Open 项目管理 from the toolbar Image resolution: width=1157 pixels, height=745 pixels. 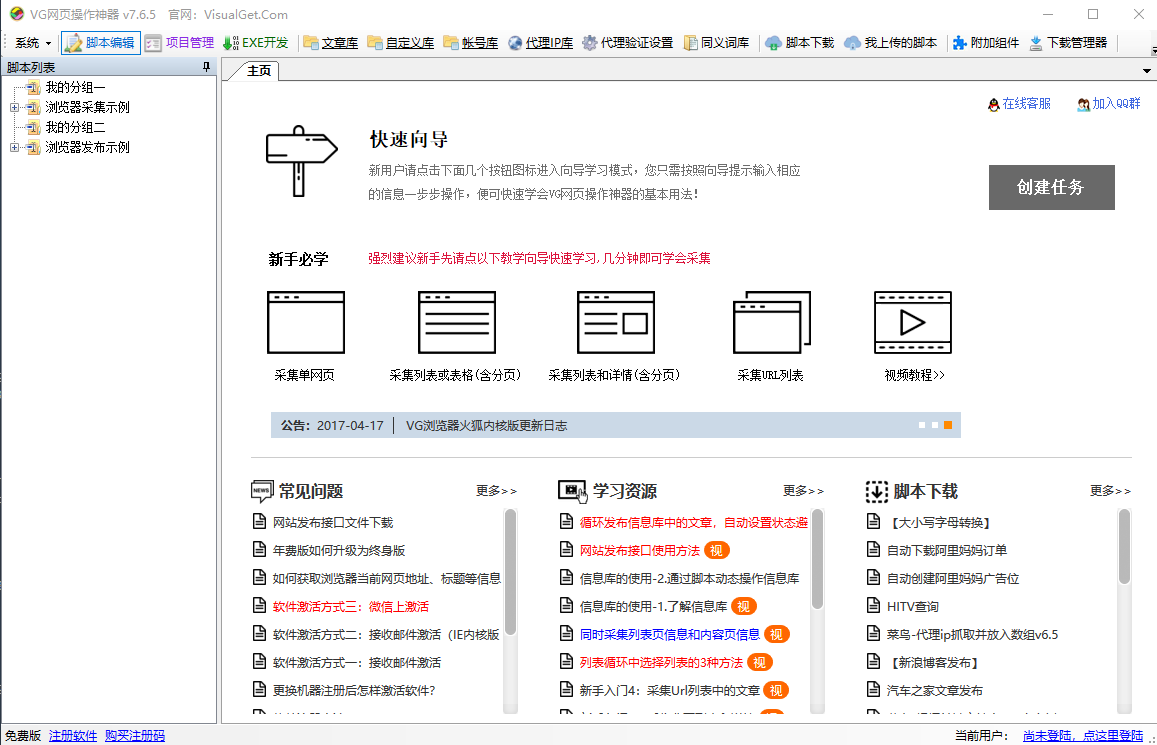point(179,43)
